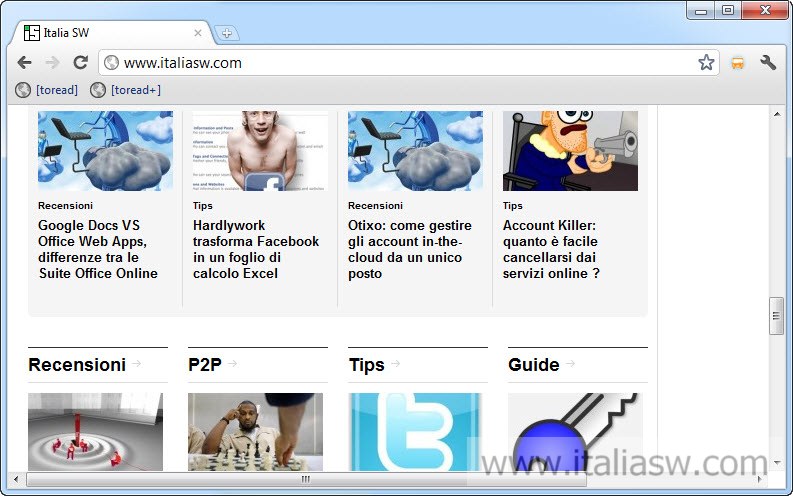Click globe icon beside [toread] bookmark

click(23, 90)
